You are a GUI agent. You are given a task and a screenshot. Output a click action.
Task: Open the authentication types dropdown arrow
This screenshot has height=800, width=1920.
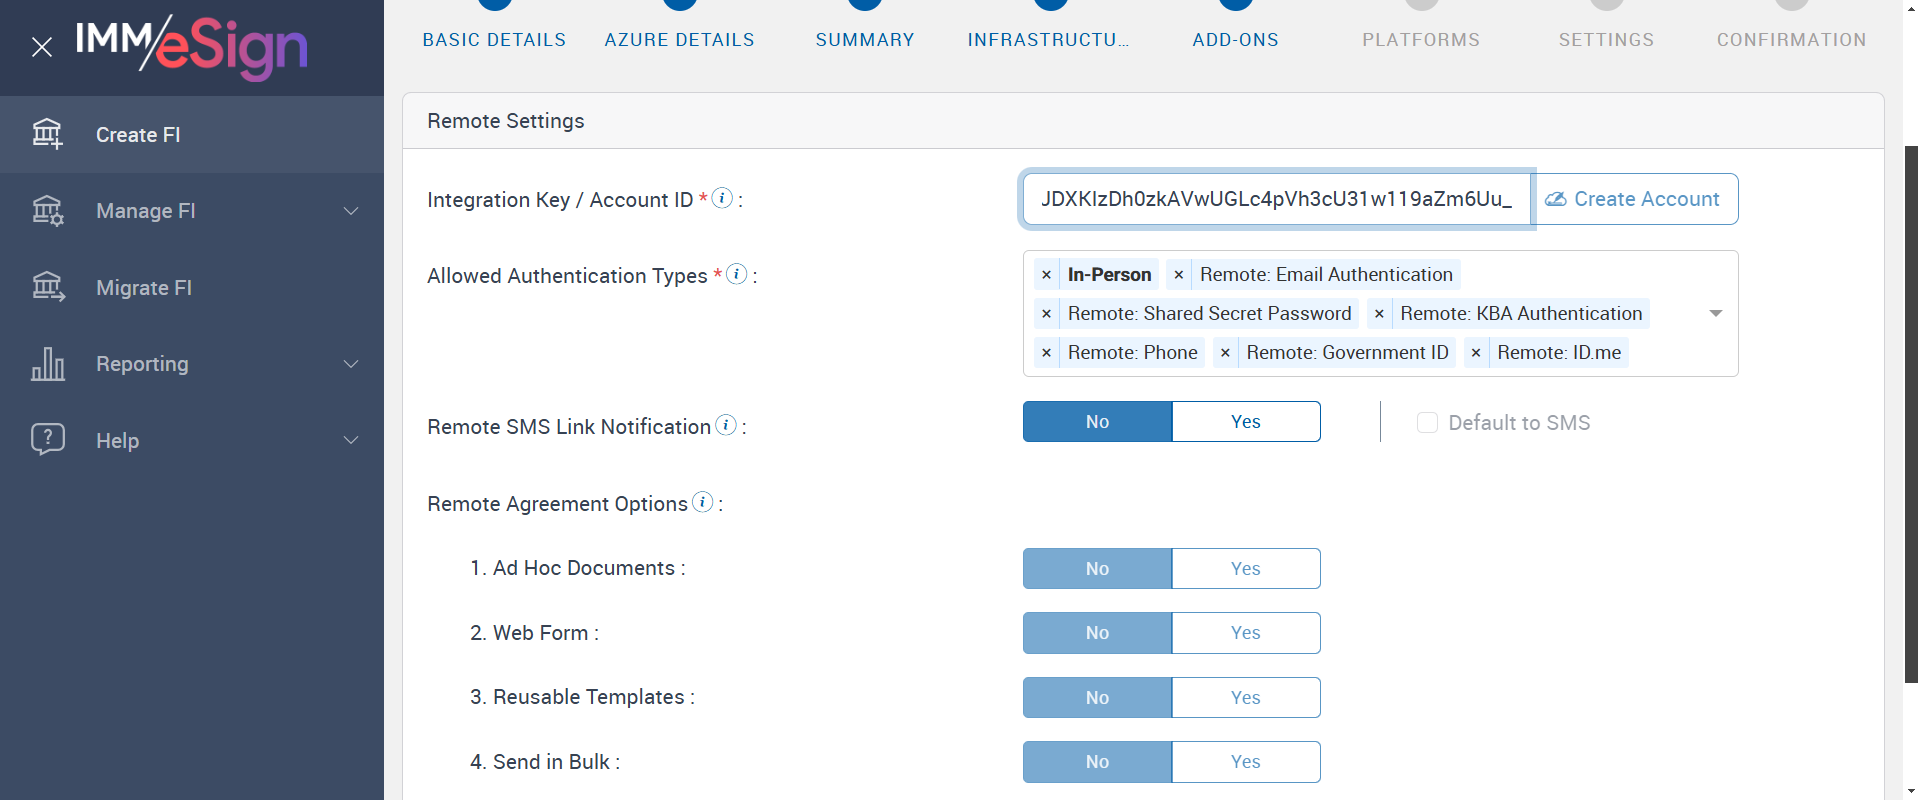tap(1715, 314)
